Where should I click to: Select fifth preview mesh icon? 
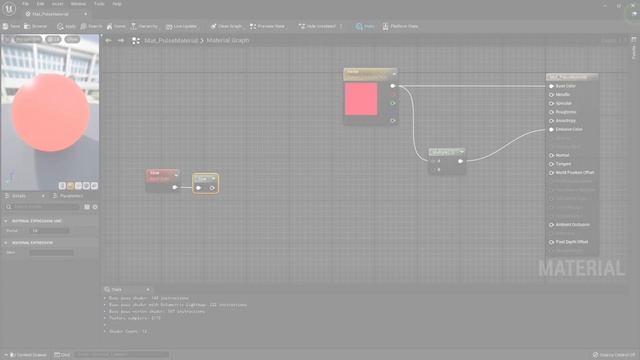94,186
